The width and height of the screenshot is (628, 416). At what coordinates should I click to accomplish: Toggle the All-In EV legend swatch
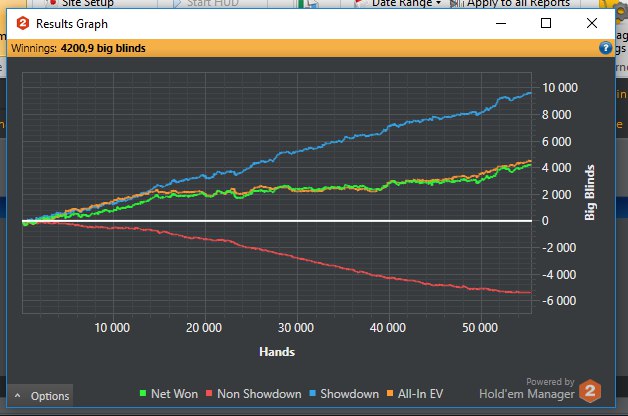(390, 393)
